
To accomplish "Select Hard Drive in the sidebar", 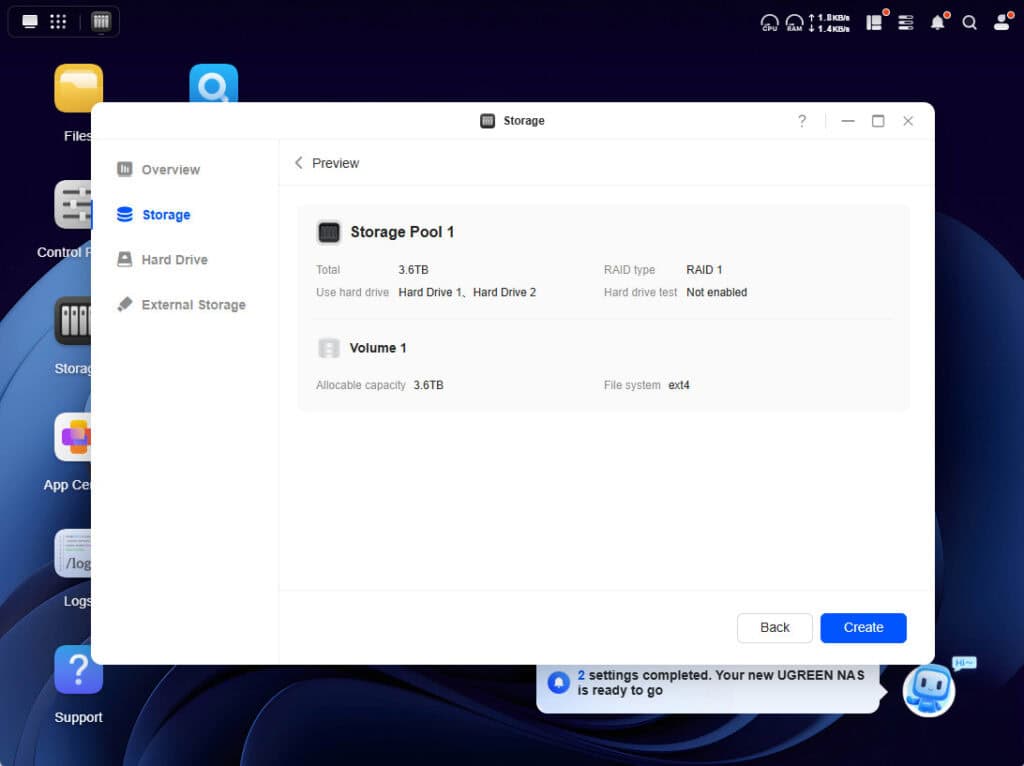I will point(174,260).
